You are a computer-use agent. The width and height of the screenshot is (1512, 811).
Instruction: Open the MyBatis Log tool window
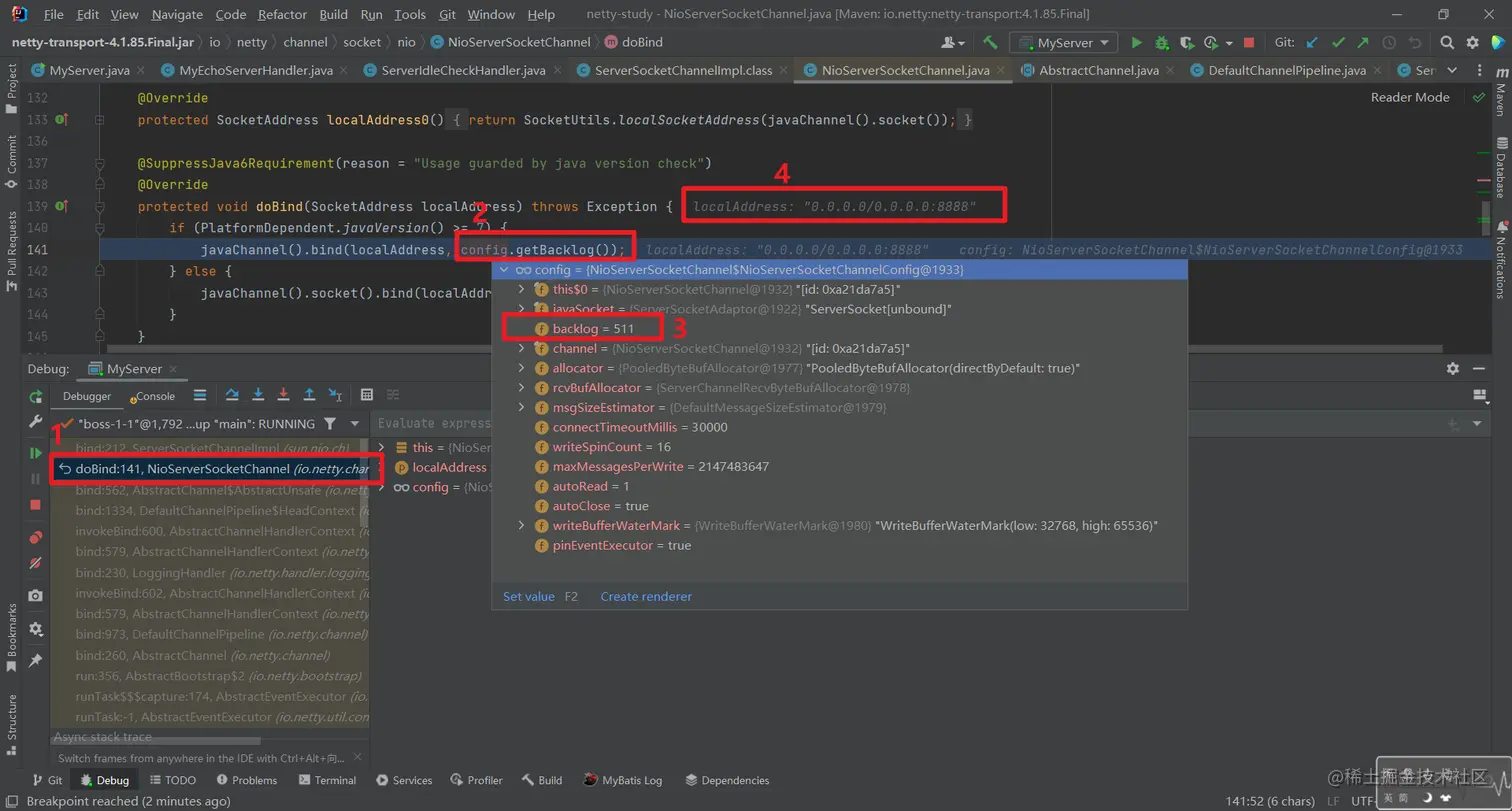[x=624, y=780]
